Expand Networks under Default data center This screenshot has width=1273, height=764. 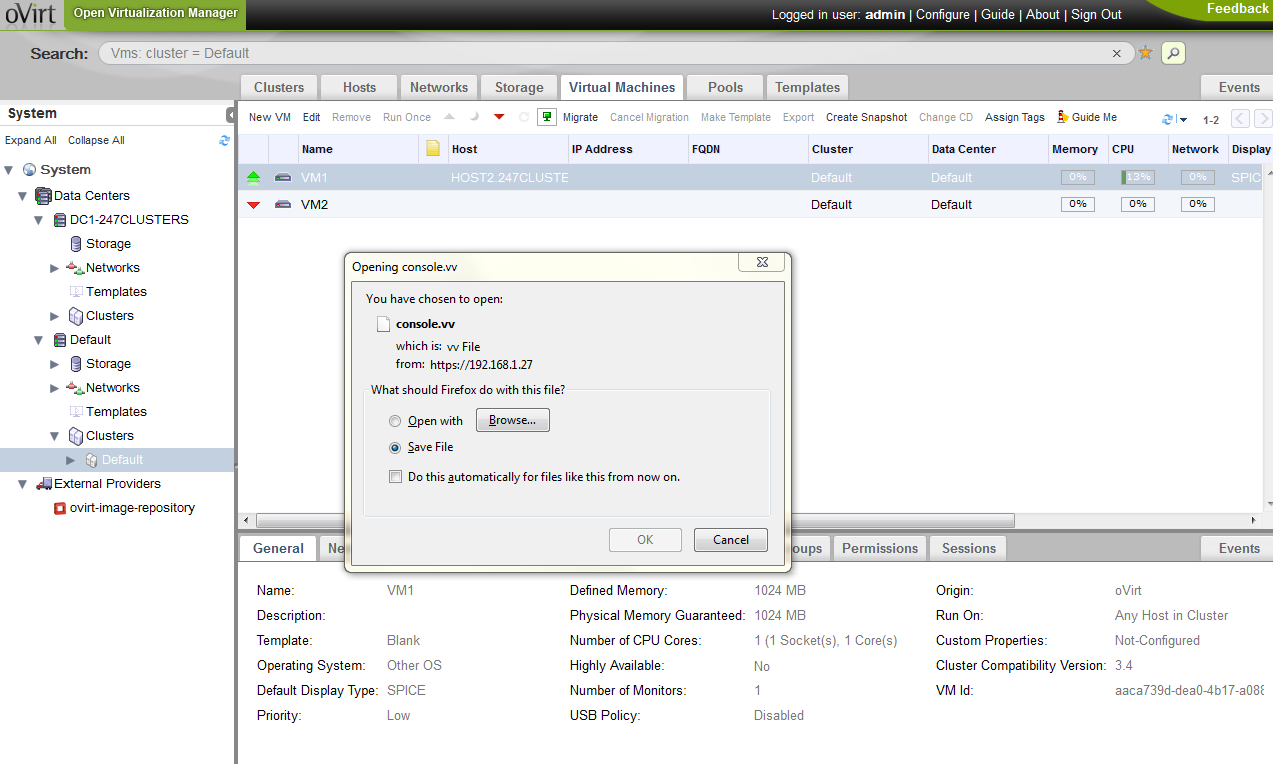tap(55, 388)
